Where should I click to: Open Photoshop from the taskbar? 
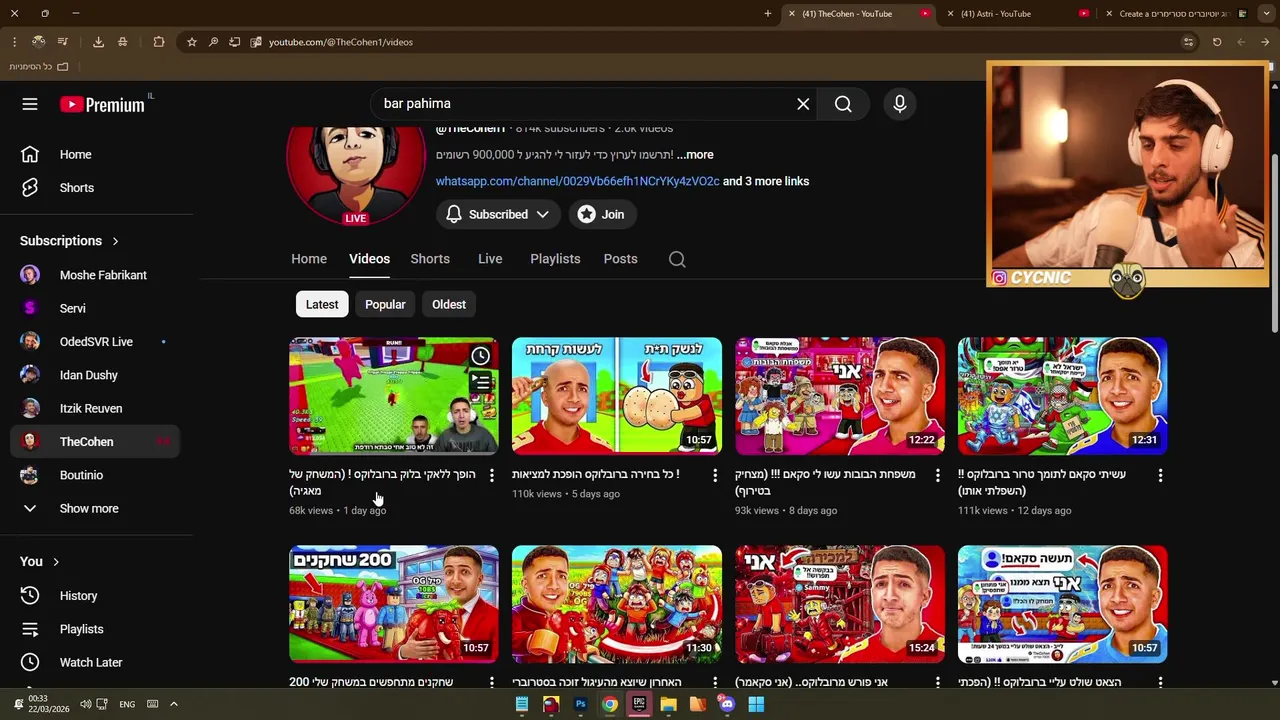(580, 704)
